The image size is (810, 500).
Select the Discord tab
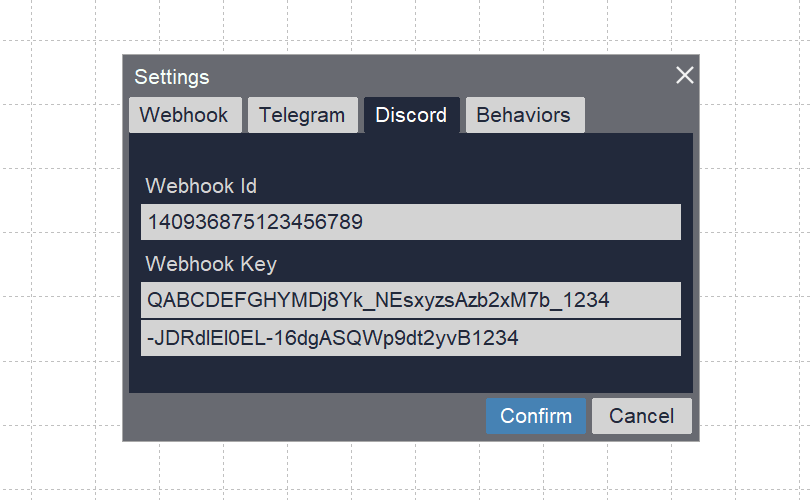(411, 115)
